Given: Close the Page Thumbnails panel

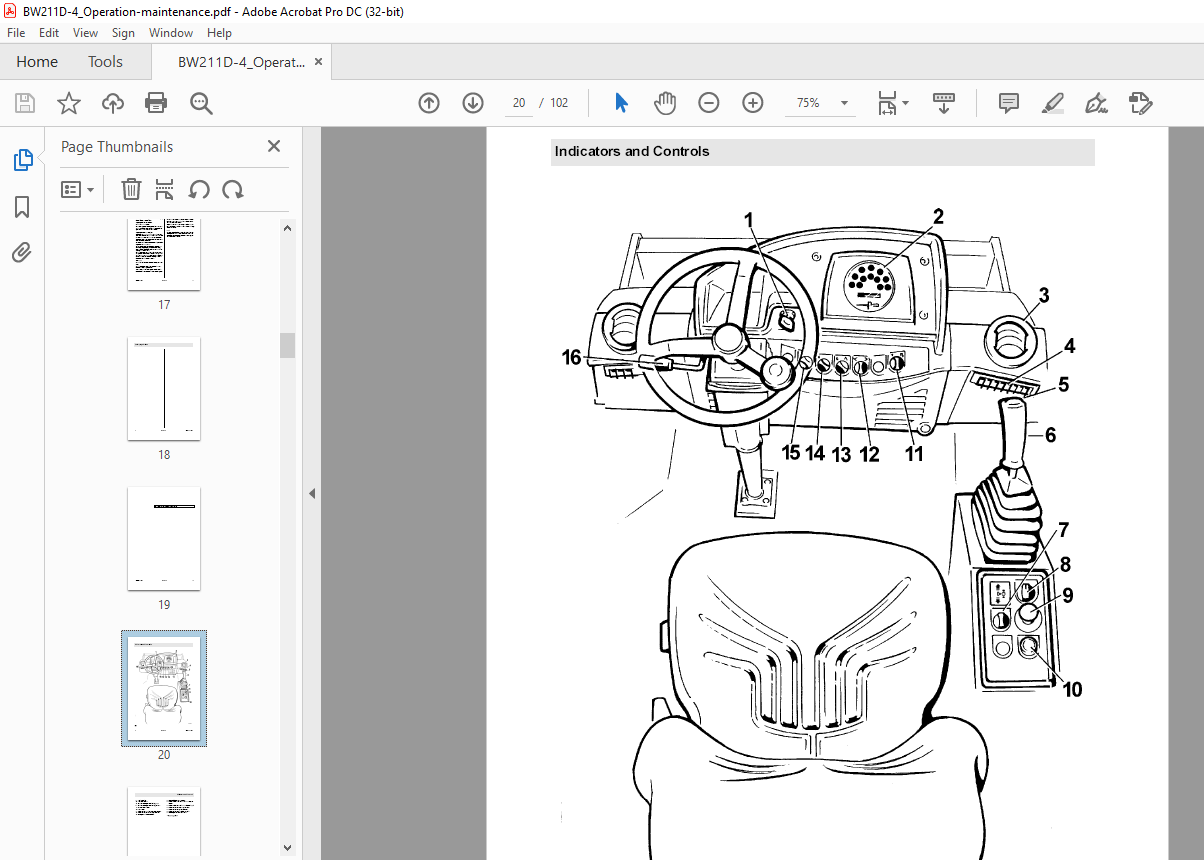Looking at the screenshot, I should (274, 146).
